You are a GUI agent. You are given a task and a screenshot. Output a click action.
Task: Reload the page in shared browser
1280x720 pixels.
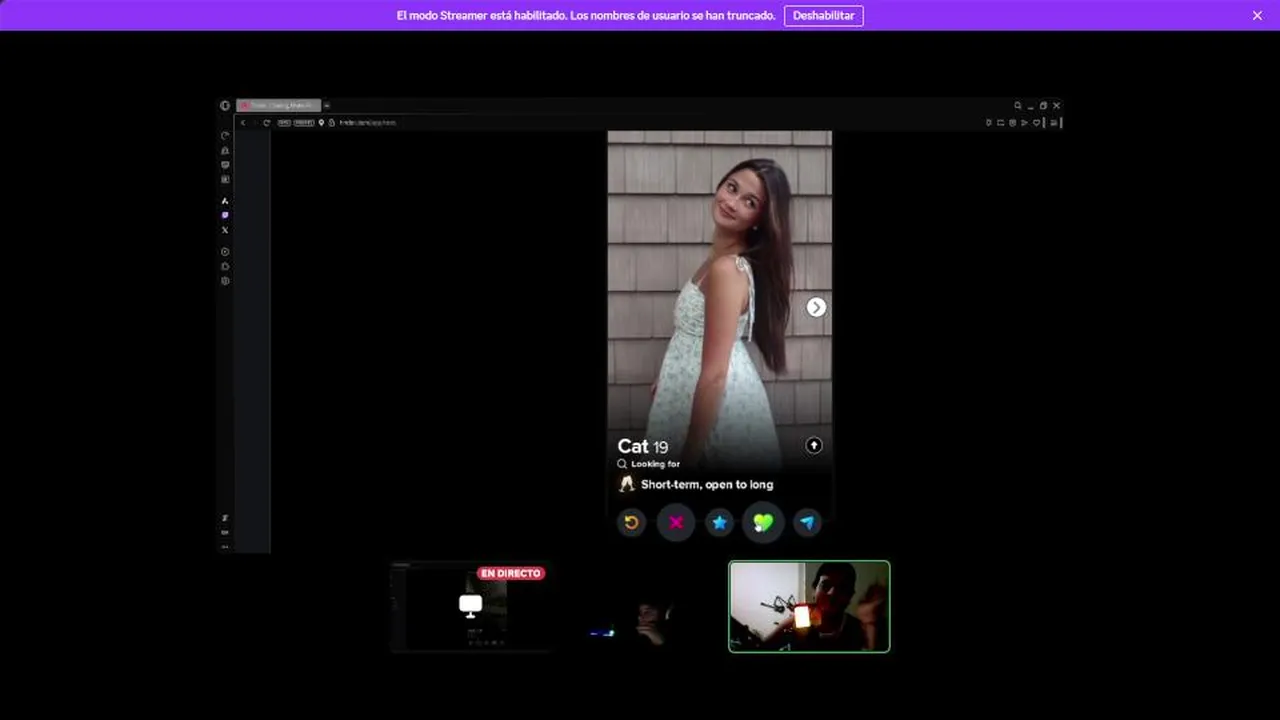pos(267,123)
